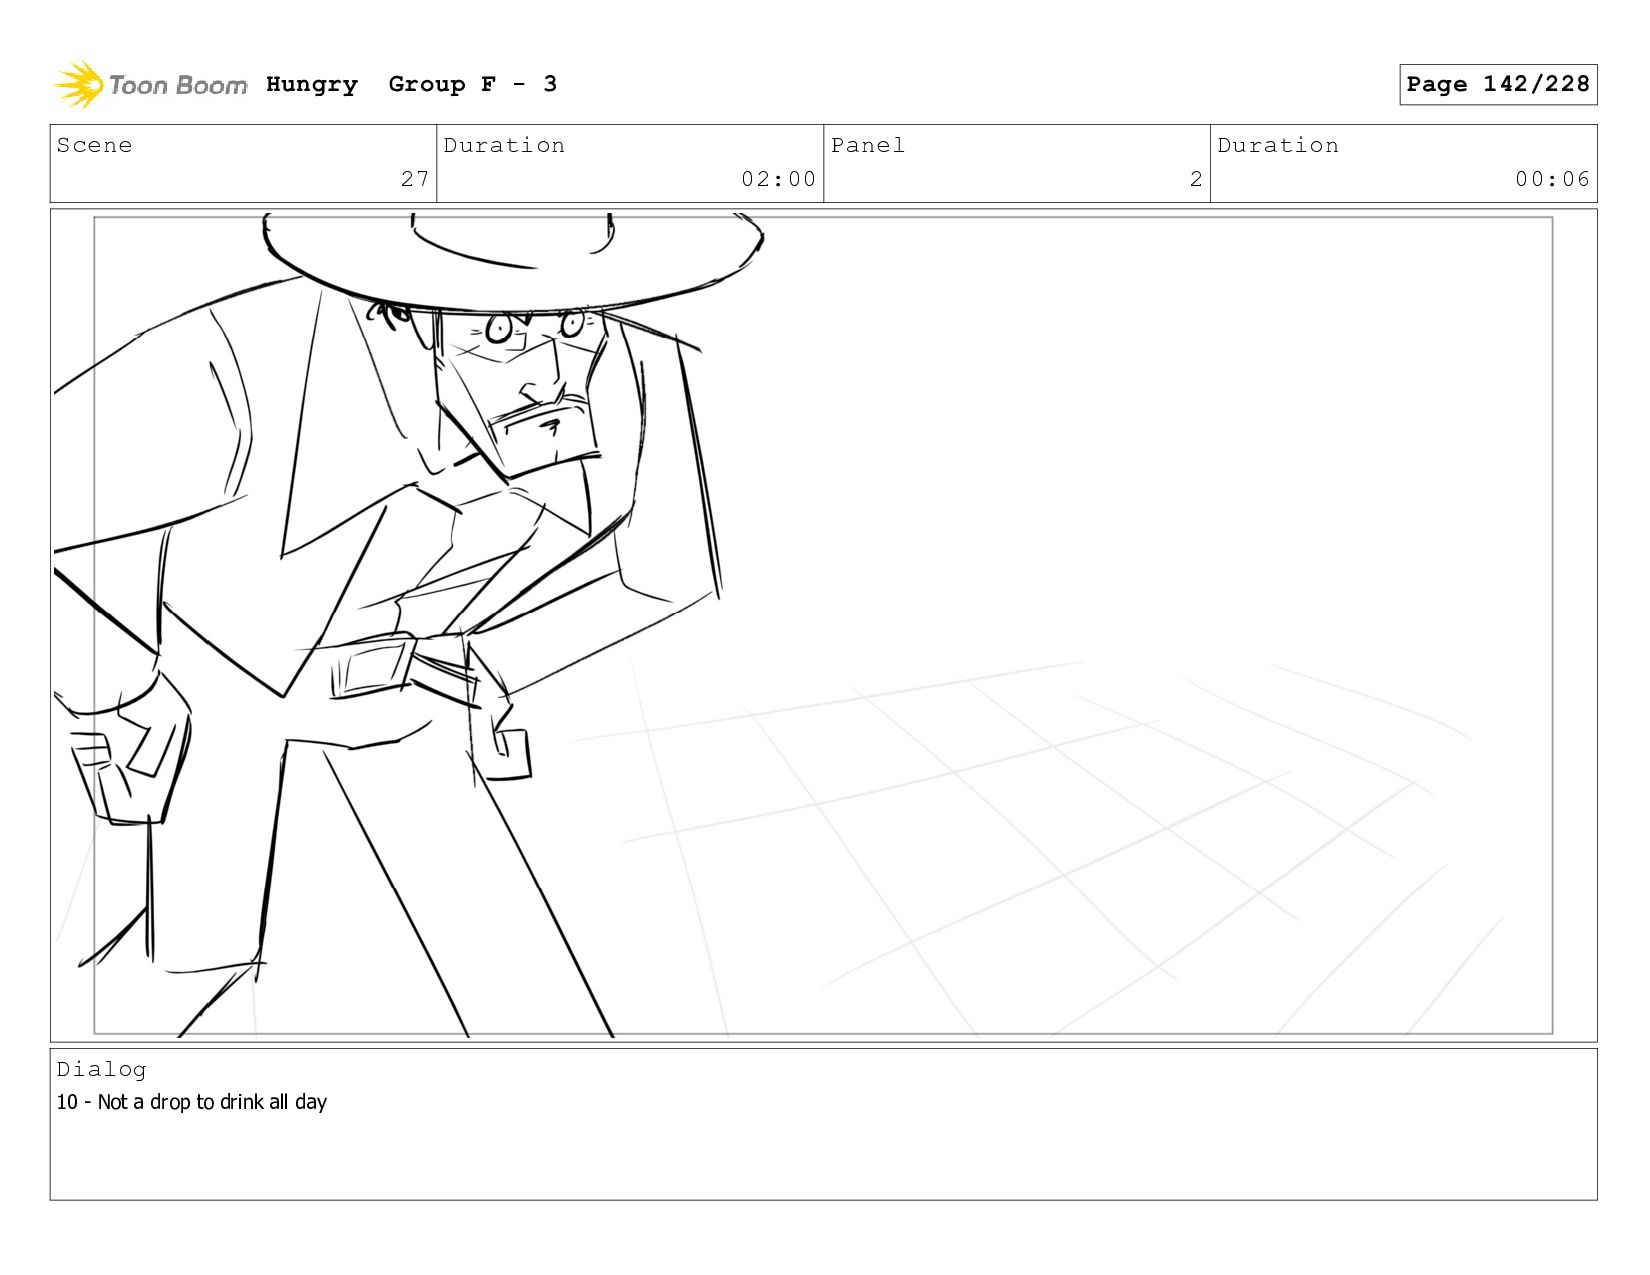Click the 'Page 142/228' box
This screenshot has height=1275, width=1650.
tap(1498, 84)
